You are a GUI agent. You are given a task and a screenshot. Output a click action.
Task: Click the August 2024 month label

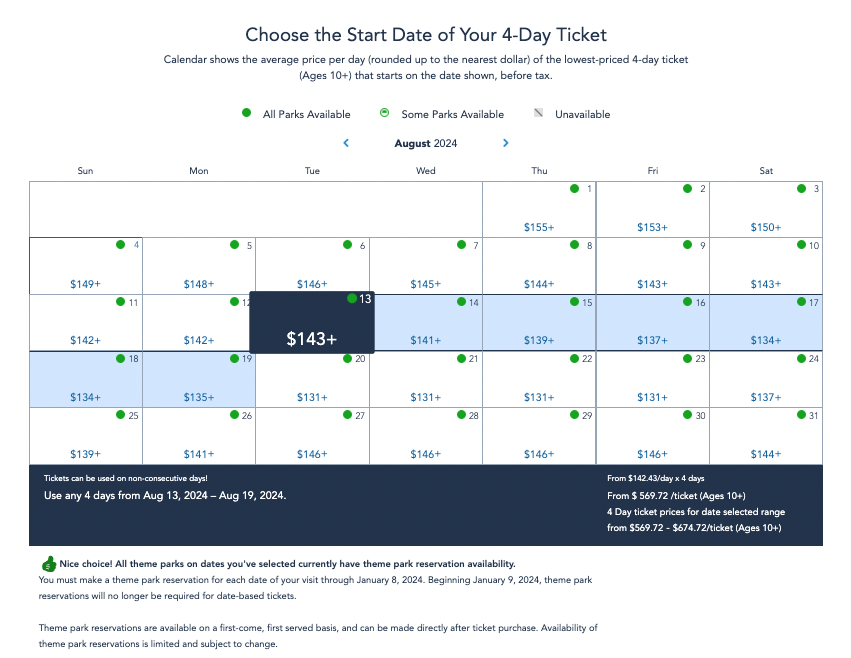coord(426,143)
